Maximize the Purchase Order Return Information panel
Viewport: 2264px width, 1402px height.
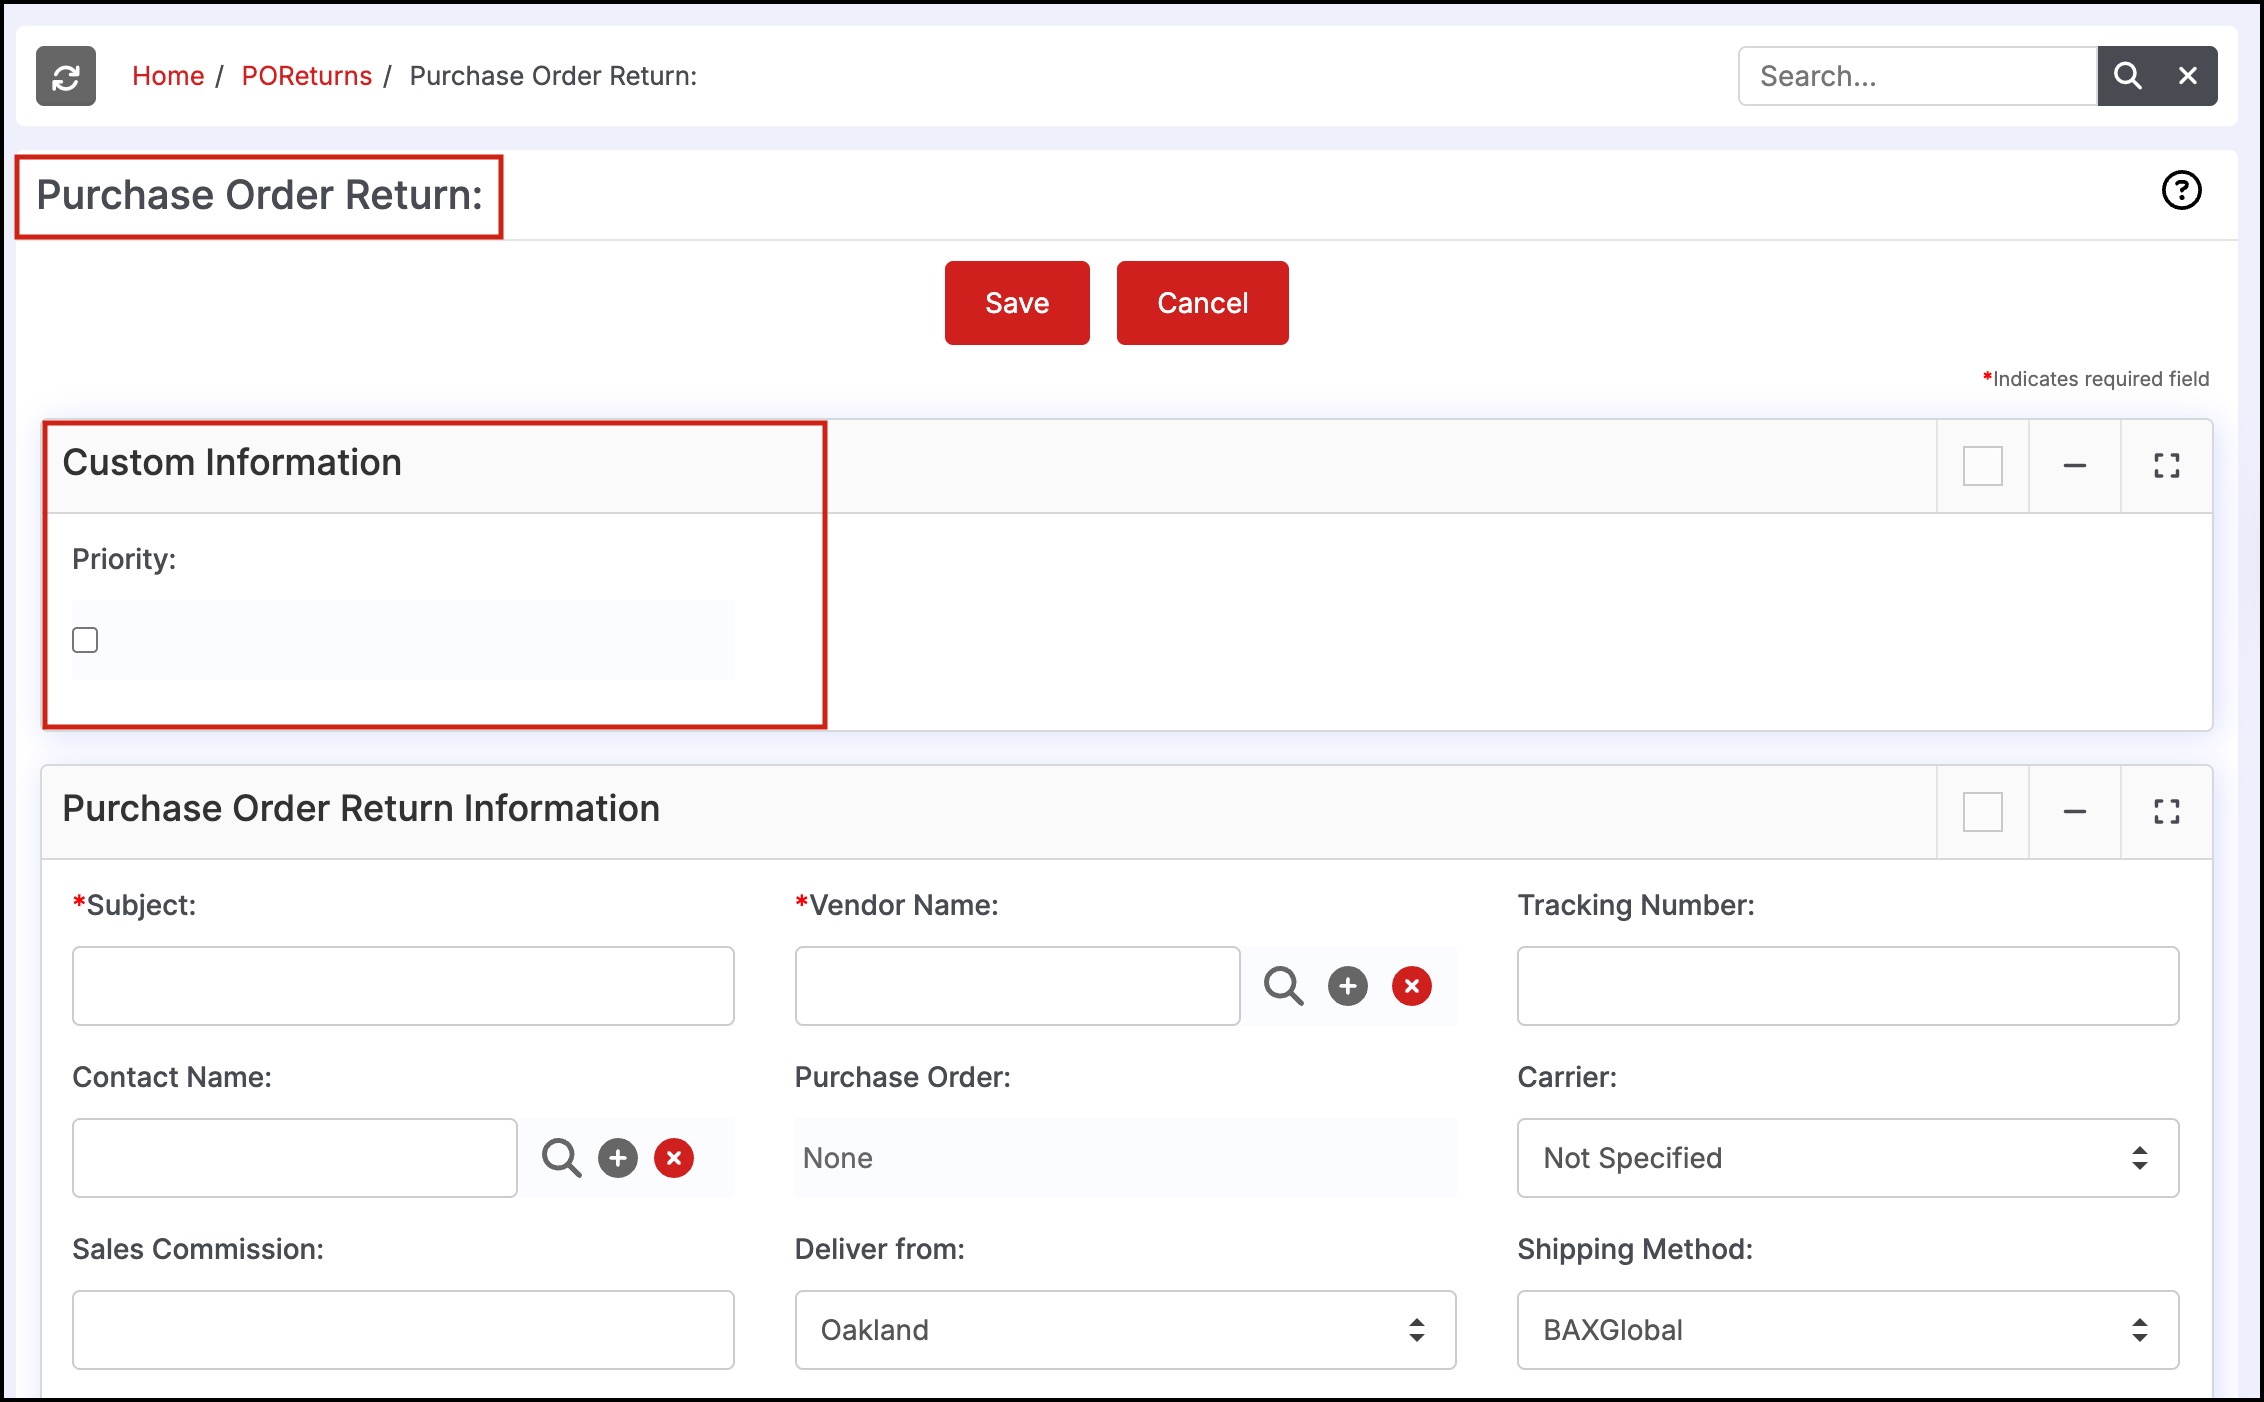point(2167,812)
